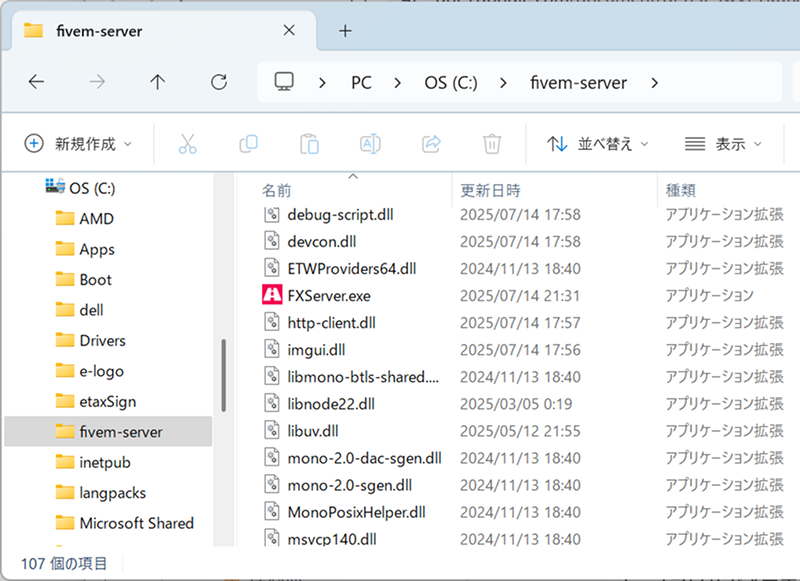Click the Forward navigation arrow
Screen dimensions: 800x581
pos(97,82)
